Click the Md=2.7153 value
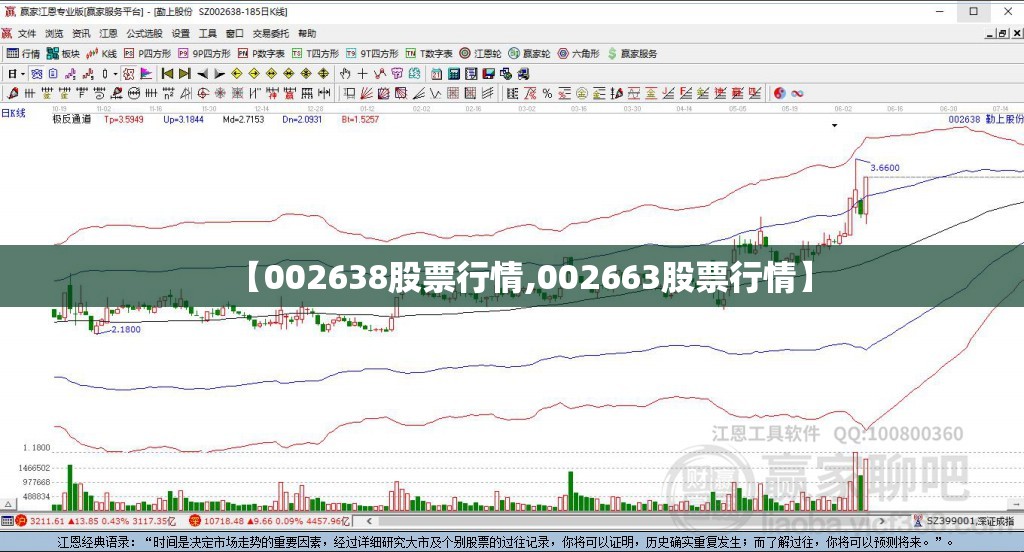 pyautogui.click(x=244, y=120)
